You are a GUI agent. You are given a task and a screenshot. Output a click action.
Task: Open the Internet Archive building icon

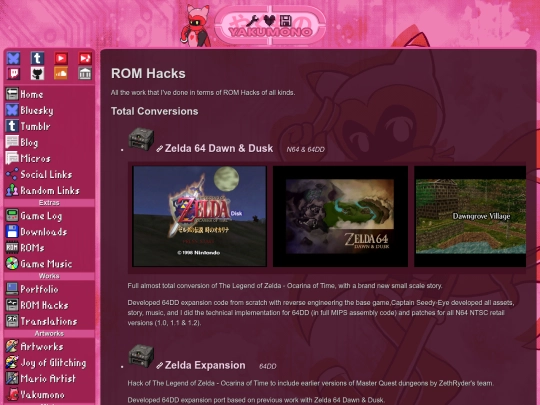pos(85,73)
